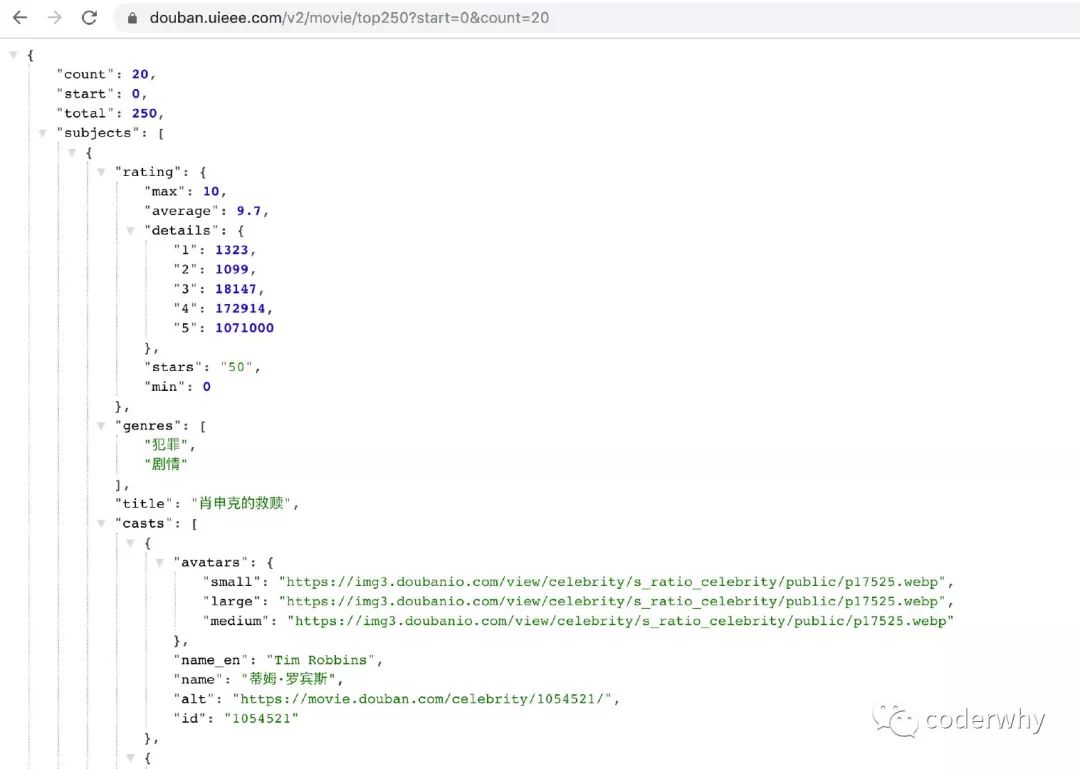
Task: Go back with the browser back arrow
Action: pyautogui.click(x=20, y=18)
